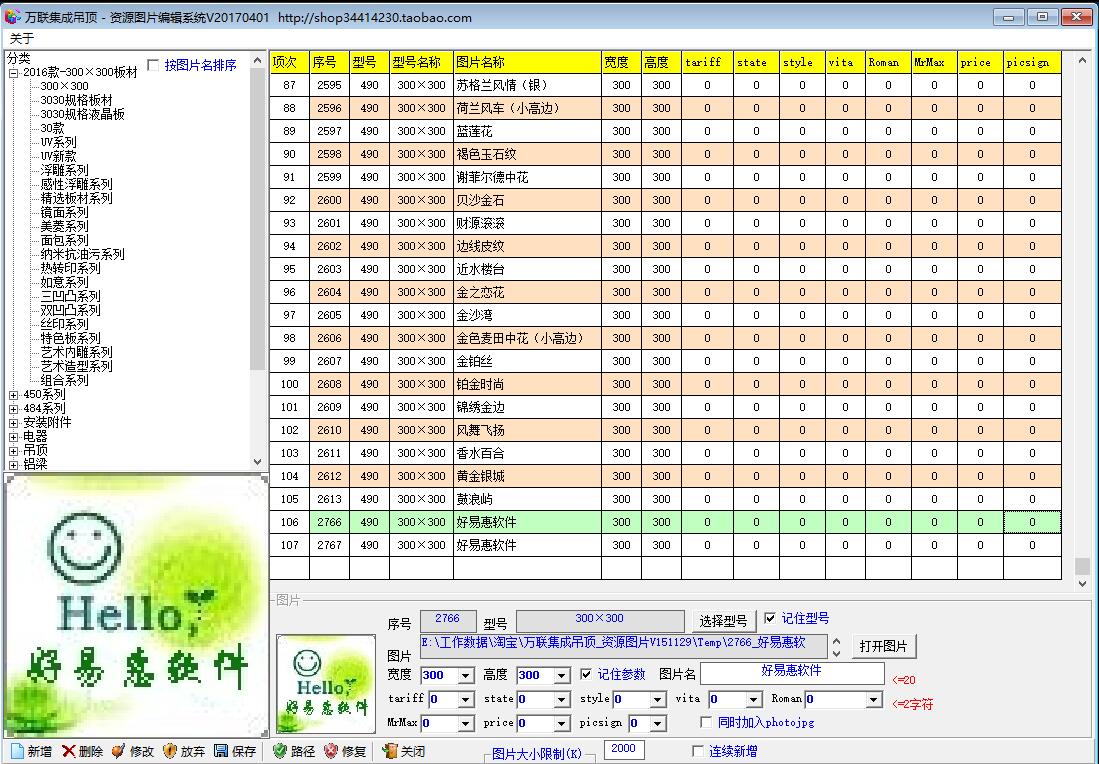
Task: Click the image file path field
Action: (624, 646)
